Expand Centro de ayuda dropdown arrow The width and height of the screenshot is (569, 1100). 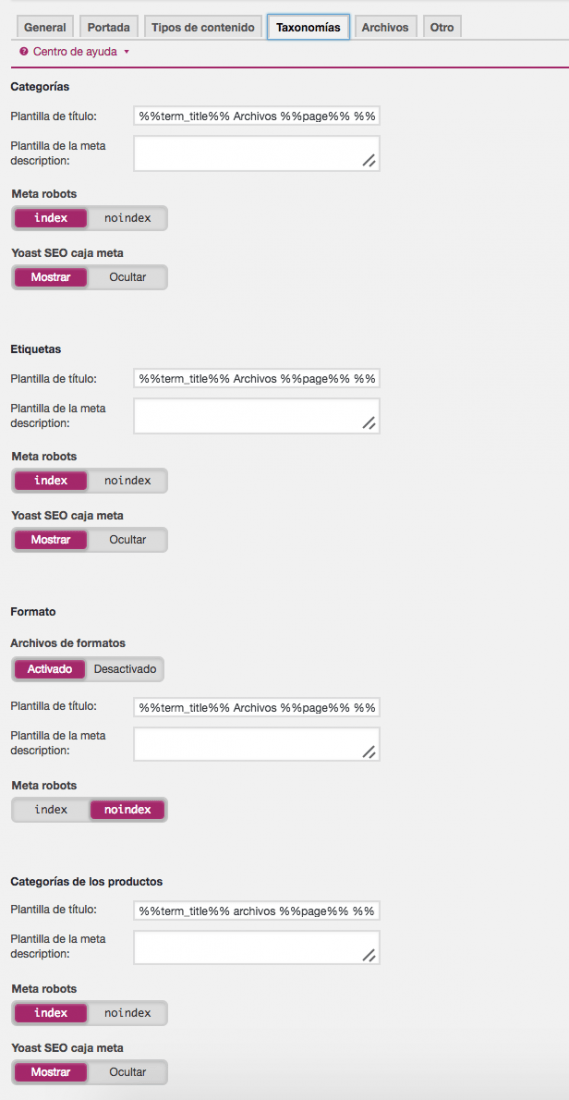(x=126, y=53)
